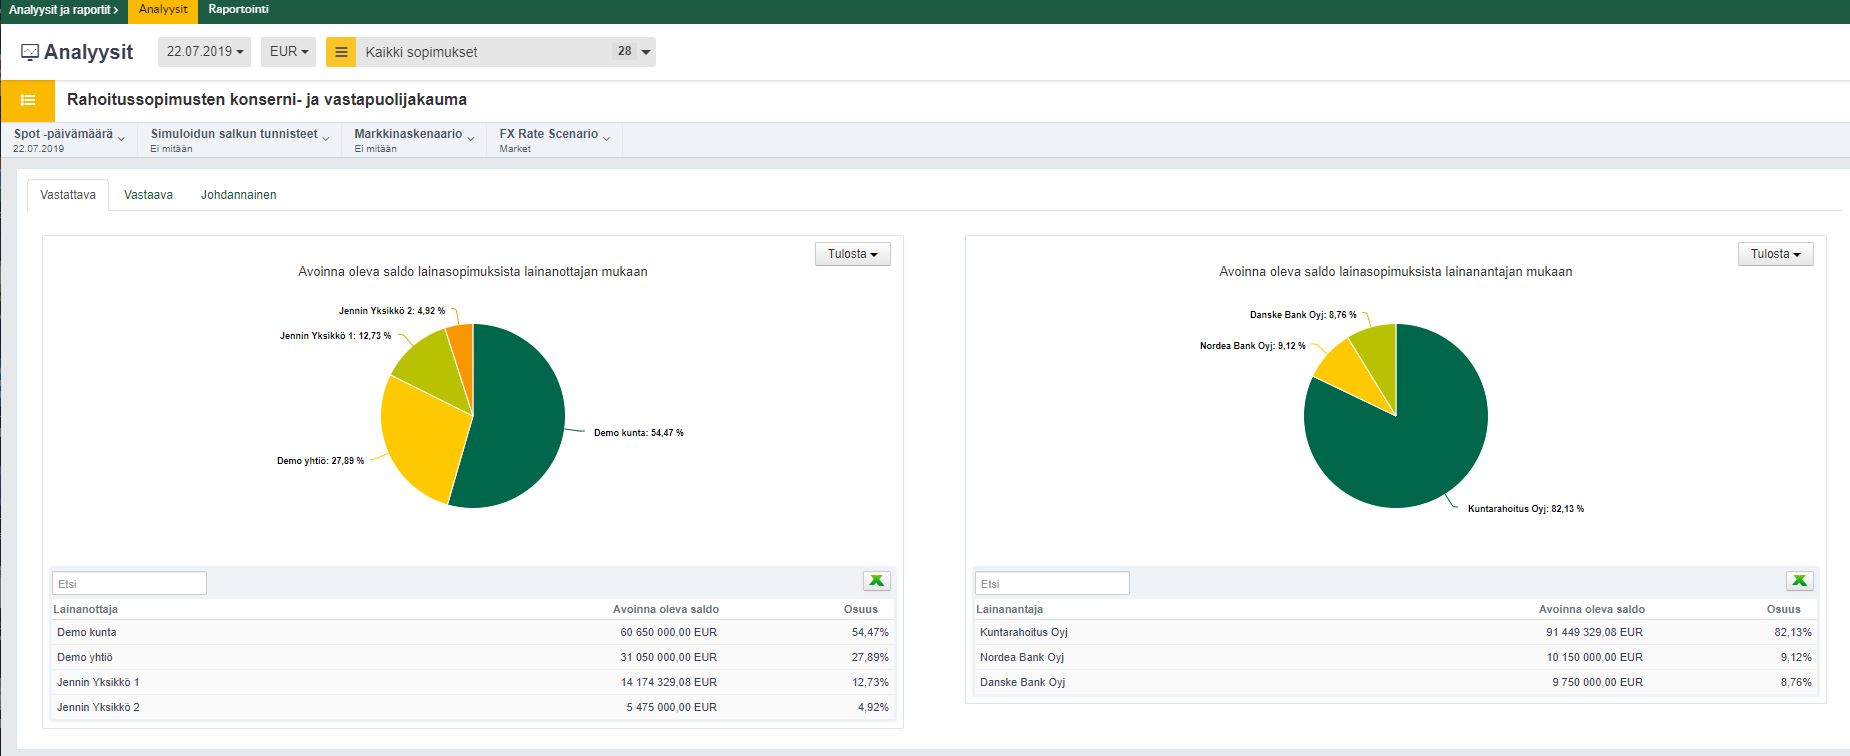Click the Etsi search field under borrower chart
The height and width of the screenshot is (756, 1850).
coord(129,583)
